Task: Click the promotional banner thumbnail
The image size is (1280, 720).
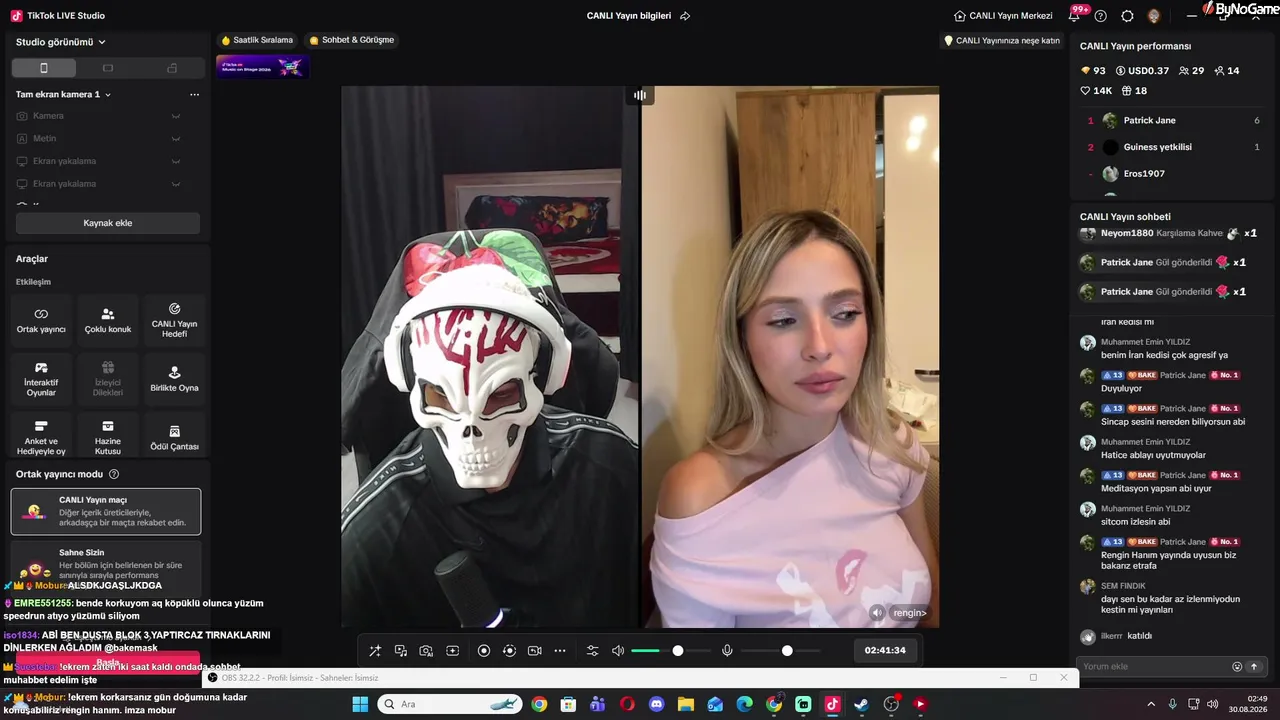Action: coord(262,67)
